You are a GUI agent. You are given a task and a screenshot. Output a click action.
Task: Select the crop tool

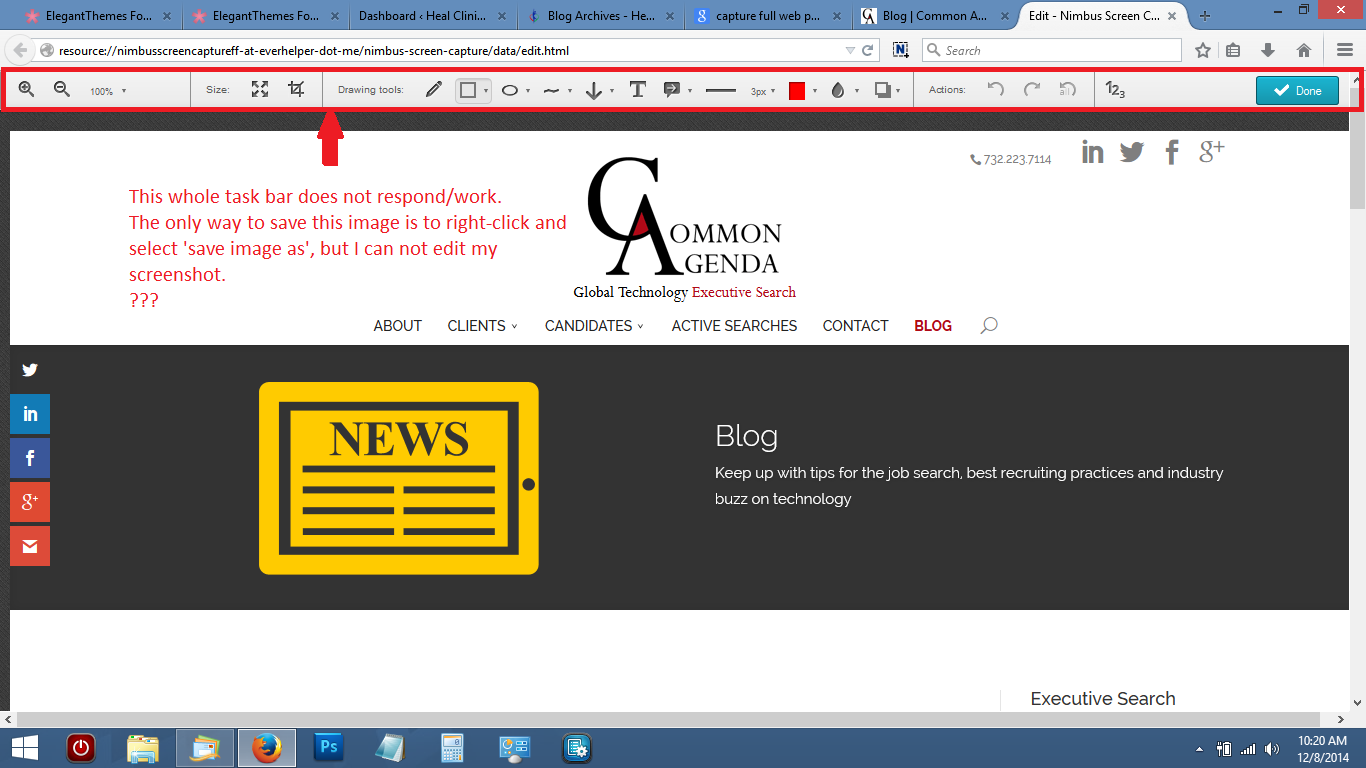point(296,90)
